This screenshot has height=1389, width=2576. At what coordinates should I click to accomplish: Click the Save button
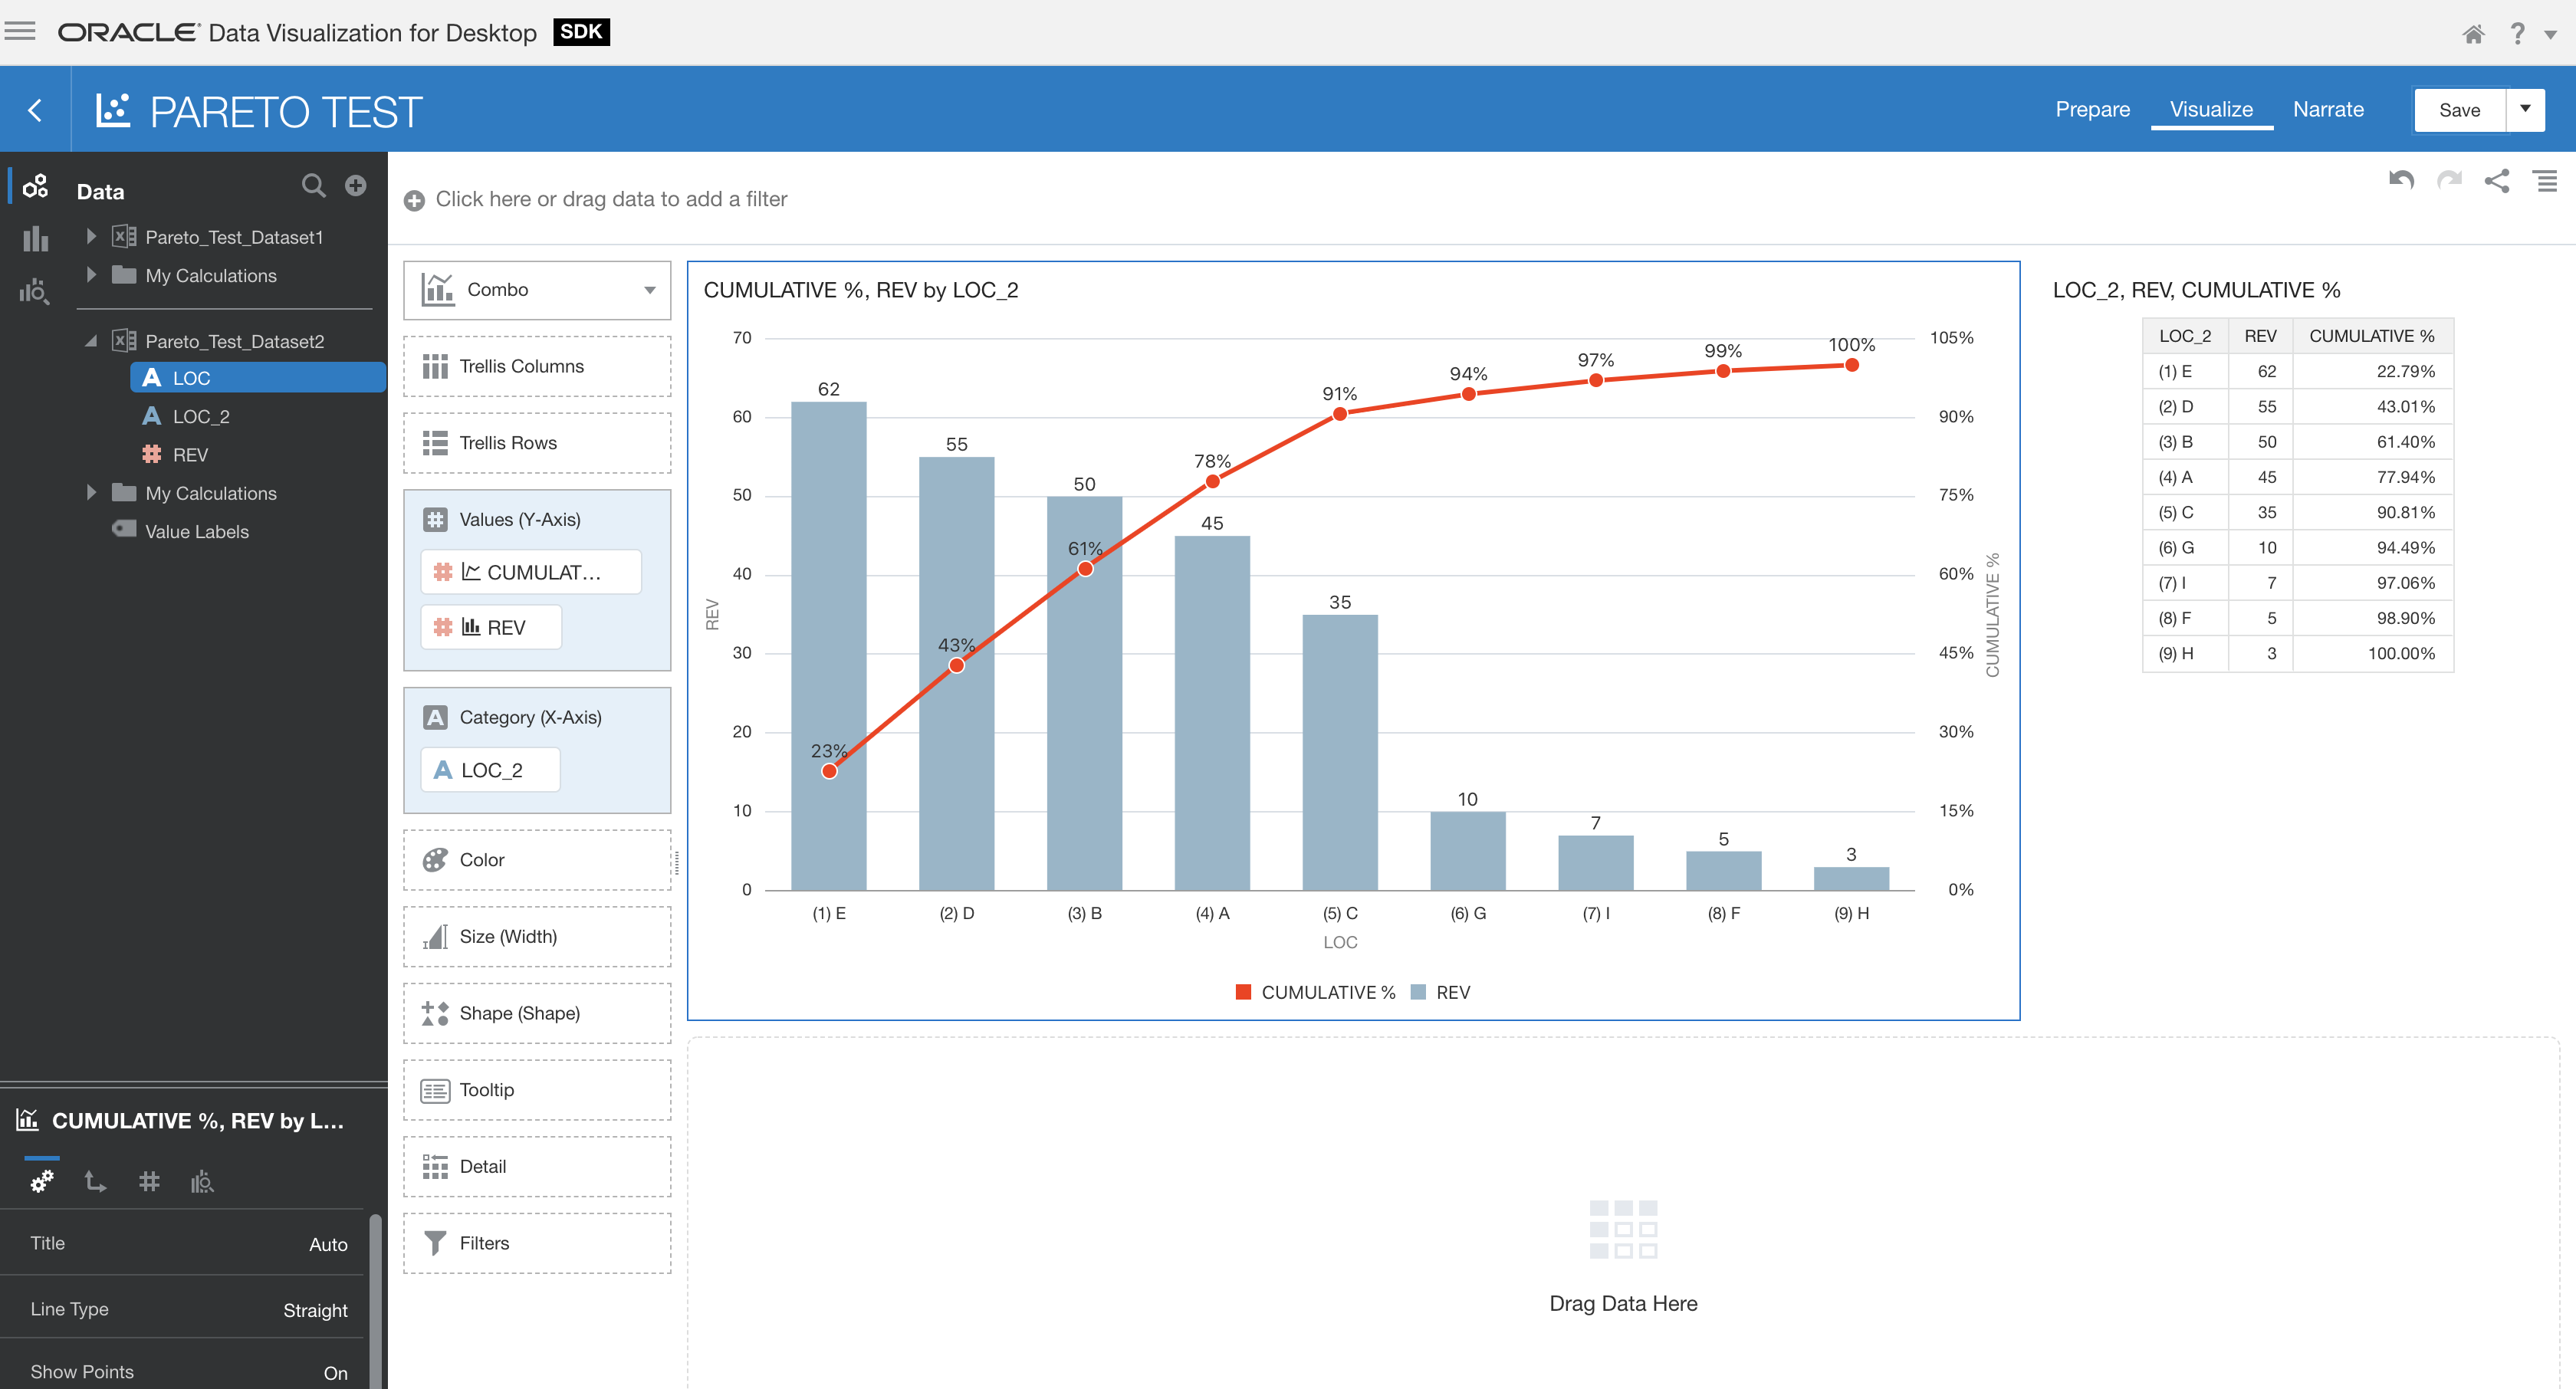tap(2459, 110)
